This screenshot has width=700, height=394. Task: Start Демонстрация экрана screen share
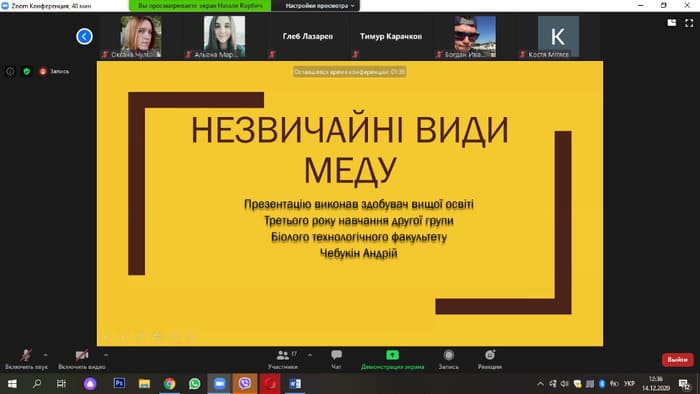click(x=392, y=359)
